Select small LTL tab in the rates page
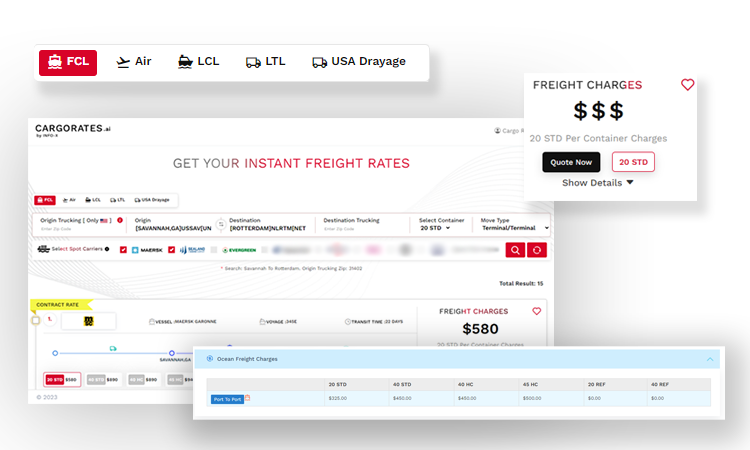Screen dimensions: 750x450 (x=117, y=200)
